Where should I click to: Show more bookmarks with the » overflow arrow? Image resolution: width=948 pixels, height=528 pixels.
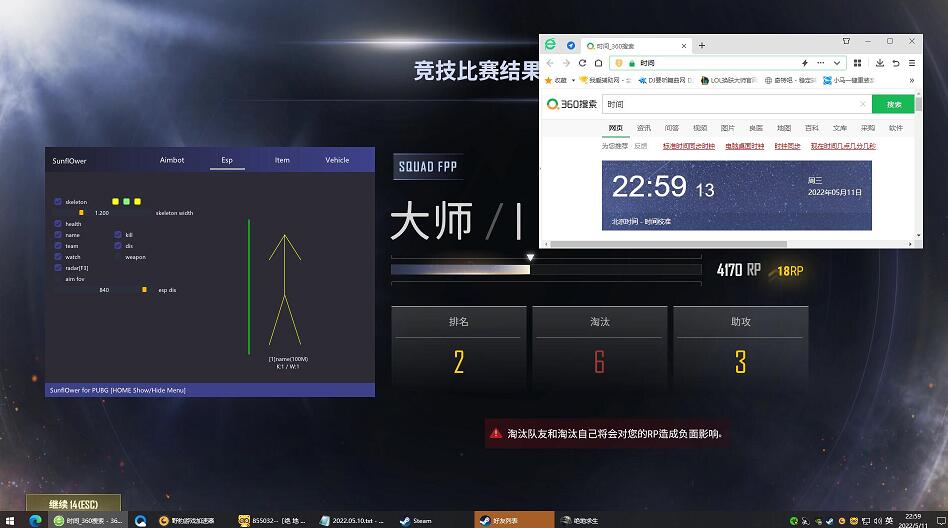(x=912, y=80)
